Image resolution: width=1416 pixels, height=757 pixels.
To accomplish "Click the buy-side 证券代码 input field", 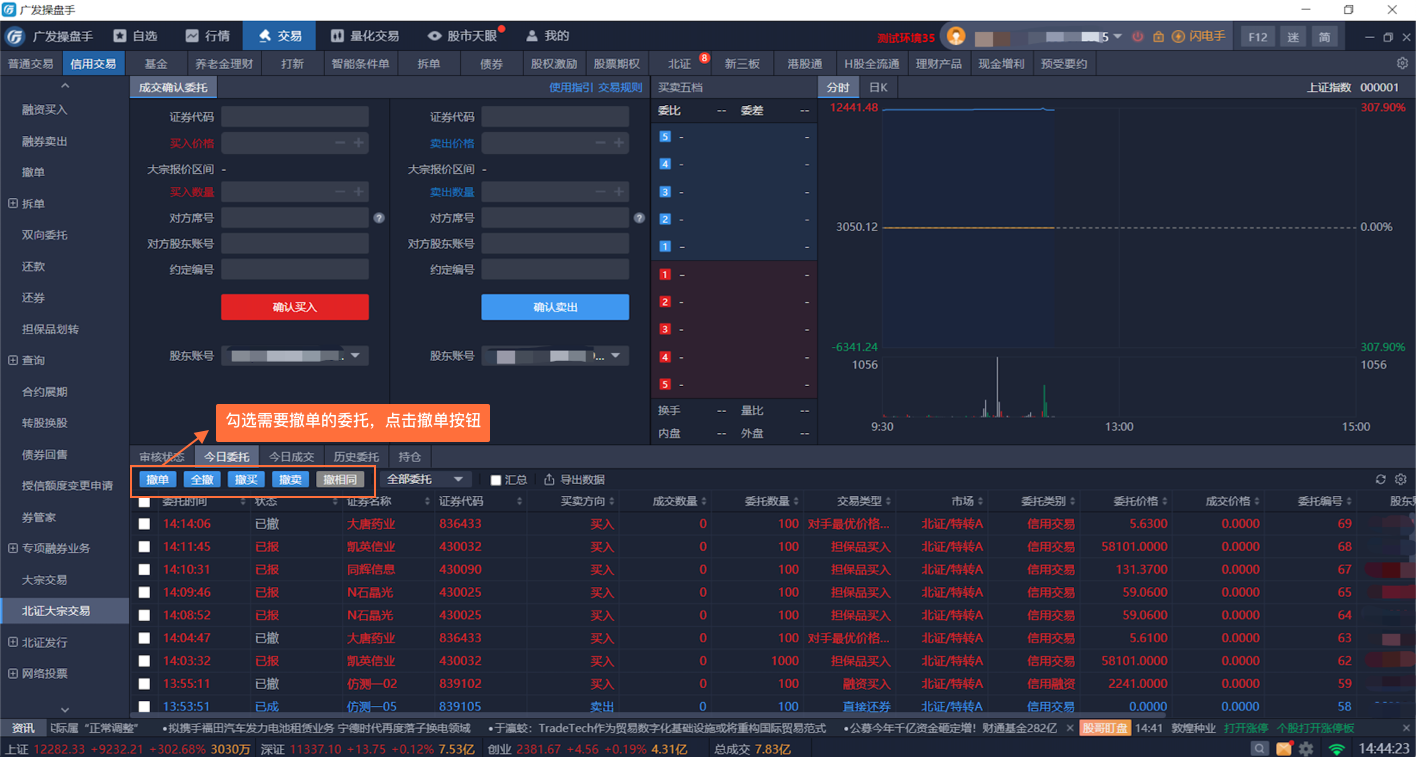I will click(x=295, y=117).
